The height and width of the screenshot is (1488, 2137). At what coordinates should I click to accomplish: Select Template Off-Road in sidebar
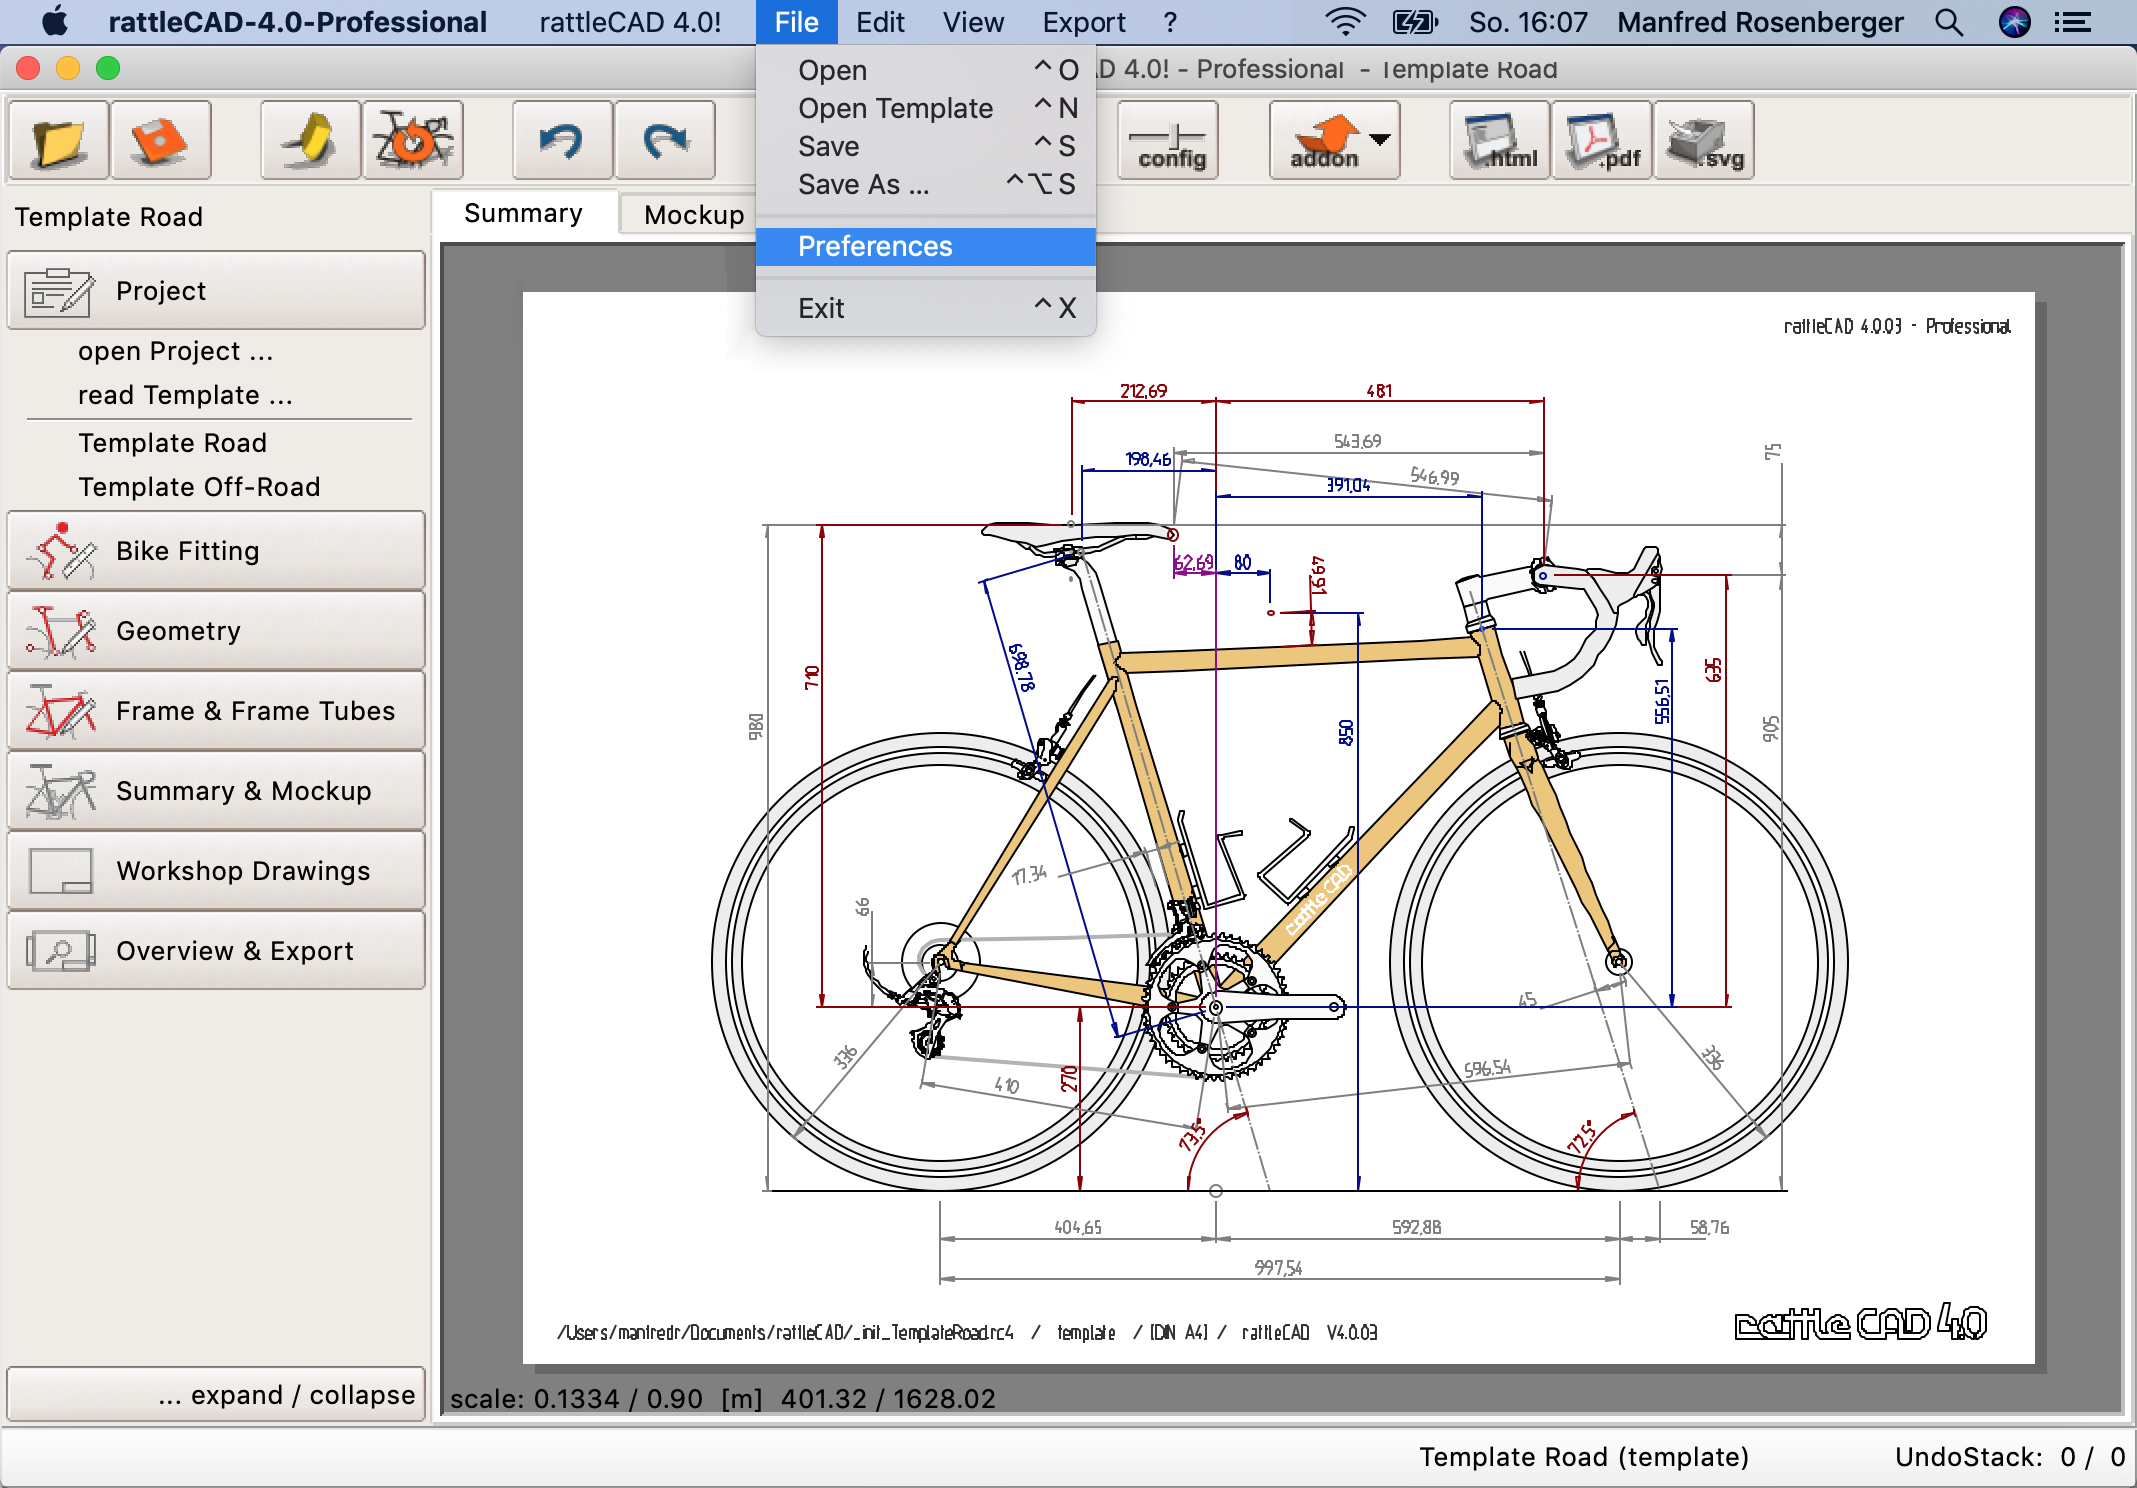tap(199, 487)
